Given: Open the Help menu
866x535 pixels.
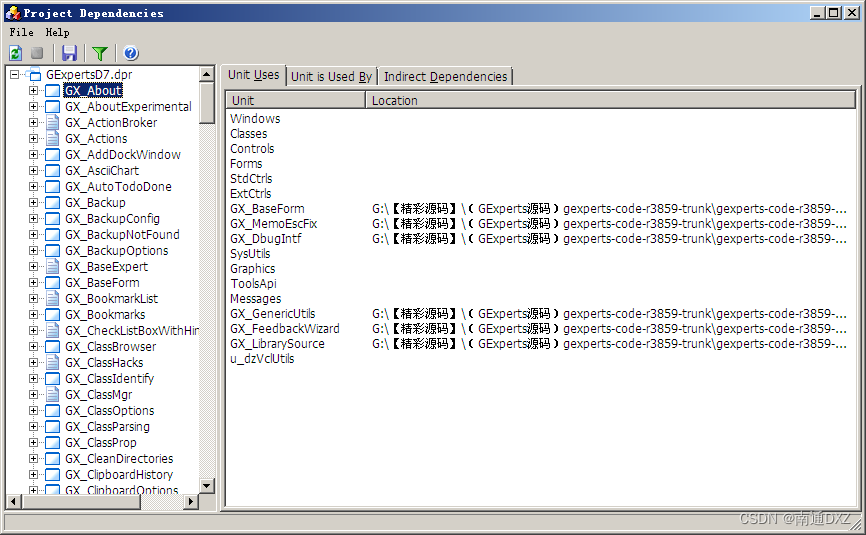Looking at the screenshot, I should (57, 32).
